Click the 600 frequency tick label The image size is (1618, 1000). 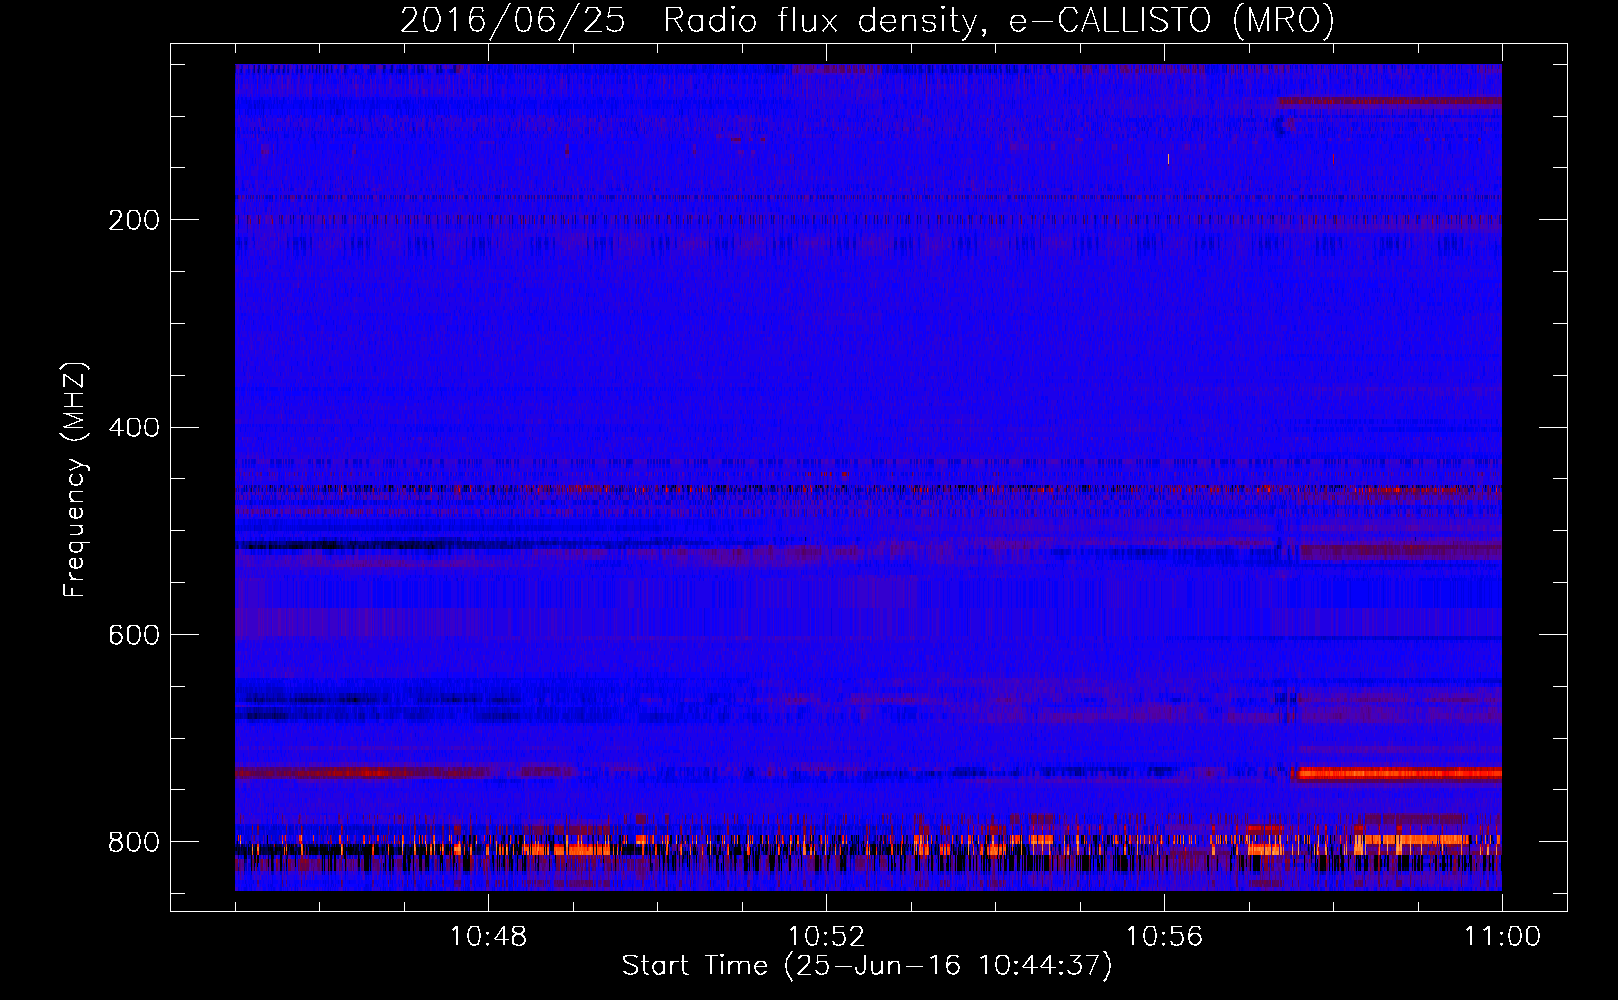pos(133,635)
